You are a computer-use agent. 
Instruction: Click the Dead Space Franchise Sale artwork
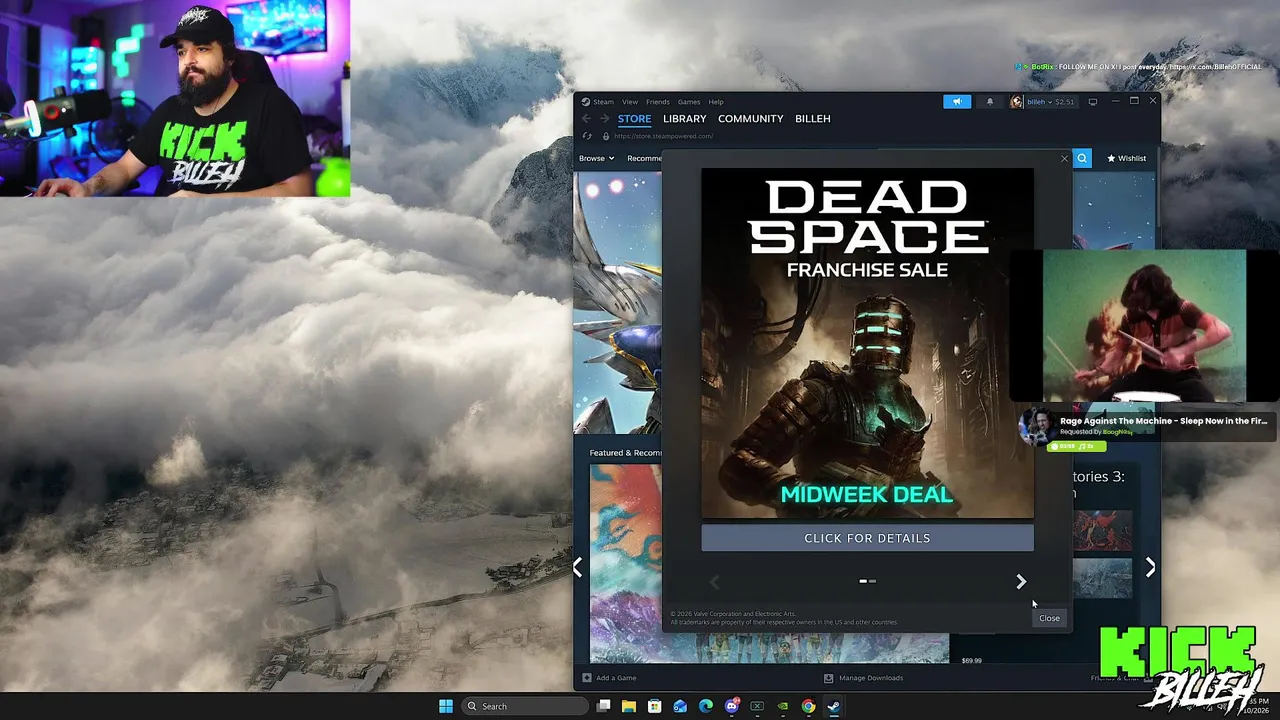[867, 343]
